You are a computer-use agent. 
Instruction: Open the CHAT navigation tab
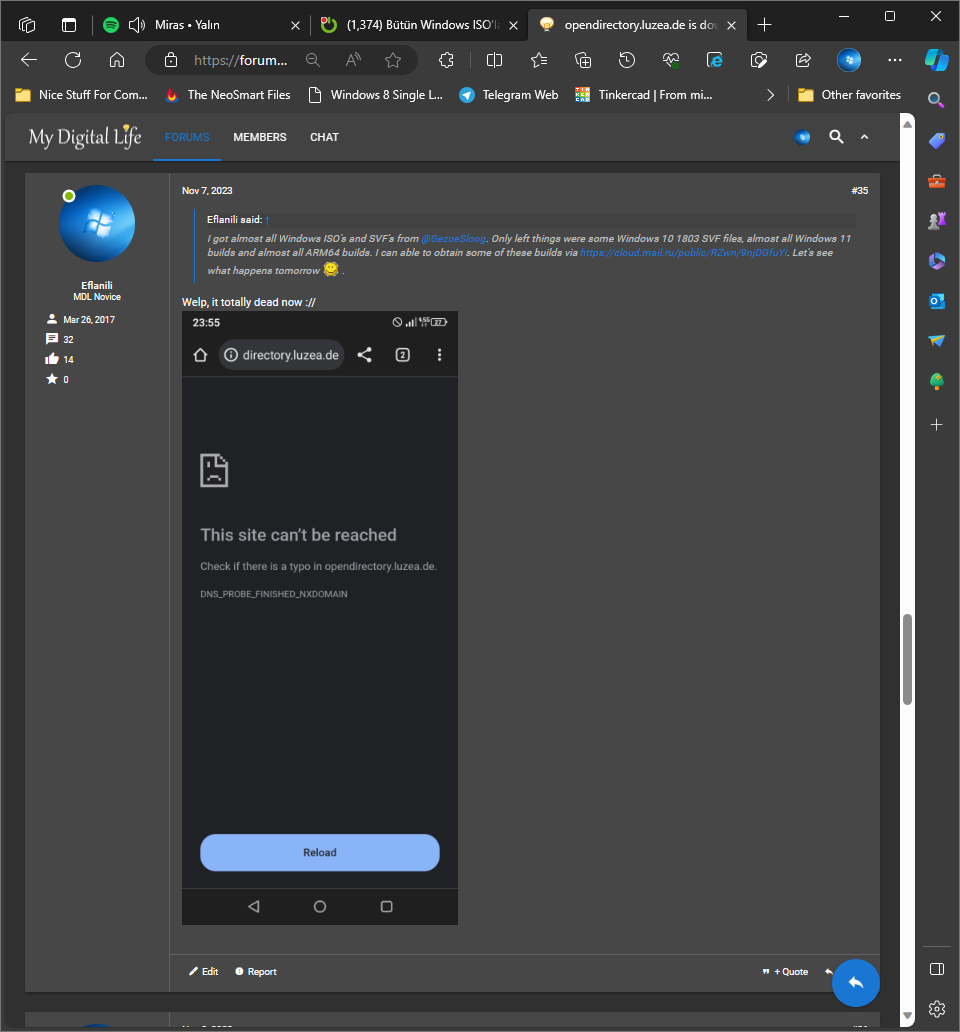tap(324, 137)
